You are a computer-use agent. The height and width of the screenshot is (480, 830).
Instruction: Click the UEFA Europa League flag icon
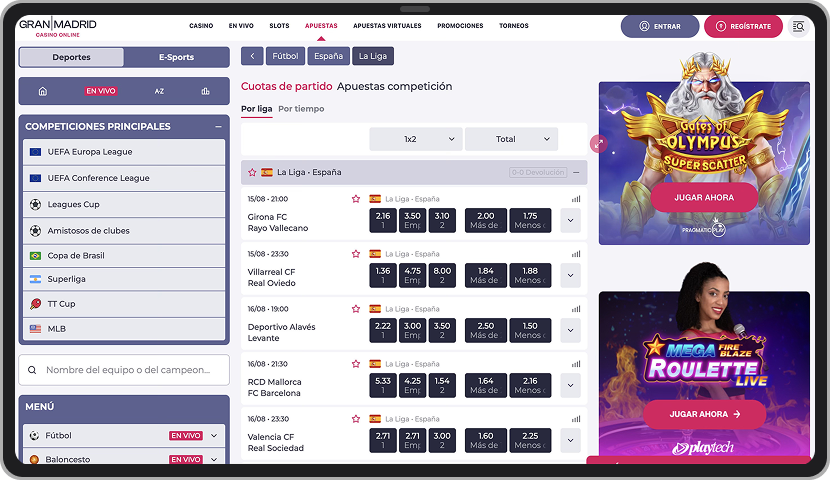[x=35, y=152]
